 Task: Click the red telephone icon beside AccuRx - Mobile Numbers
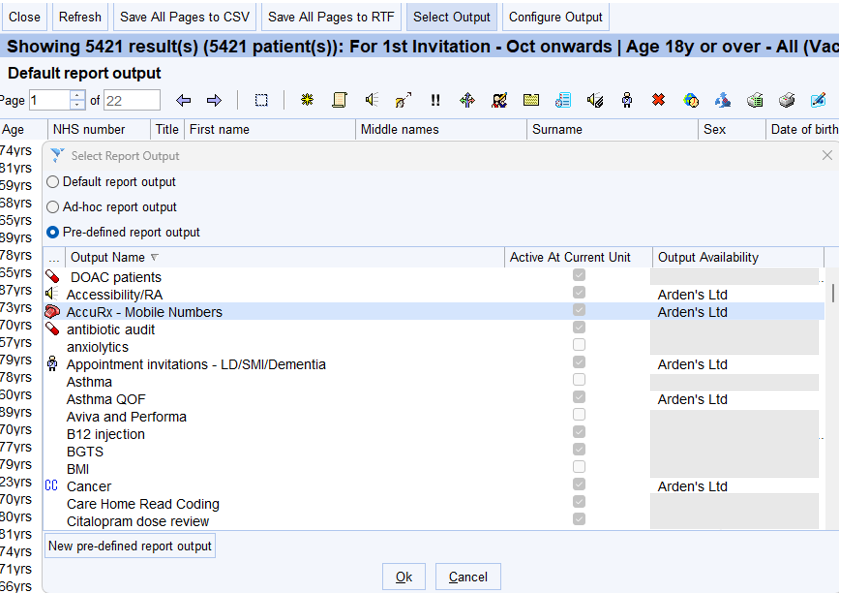[51, 311]
